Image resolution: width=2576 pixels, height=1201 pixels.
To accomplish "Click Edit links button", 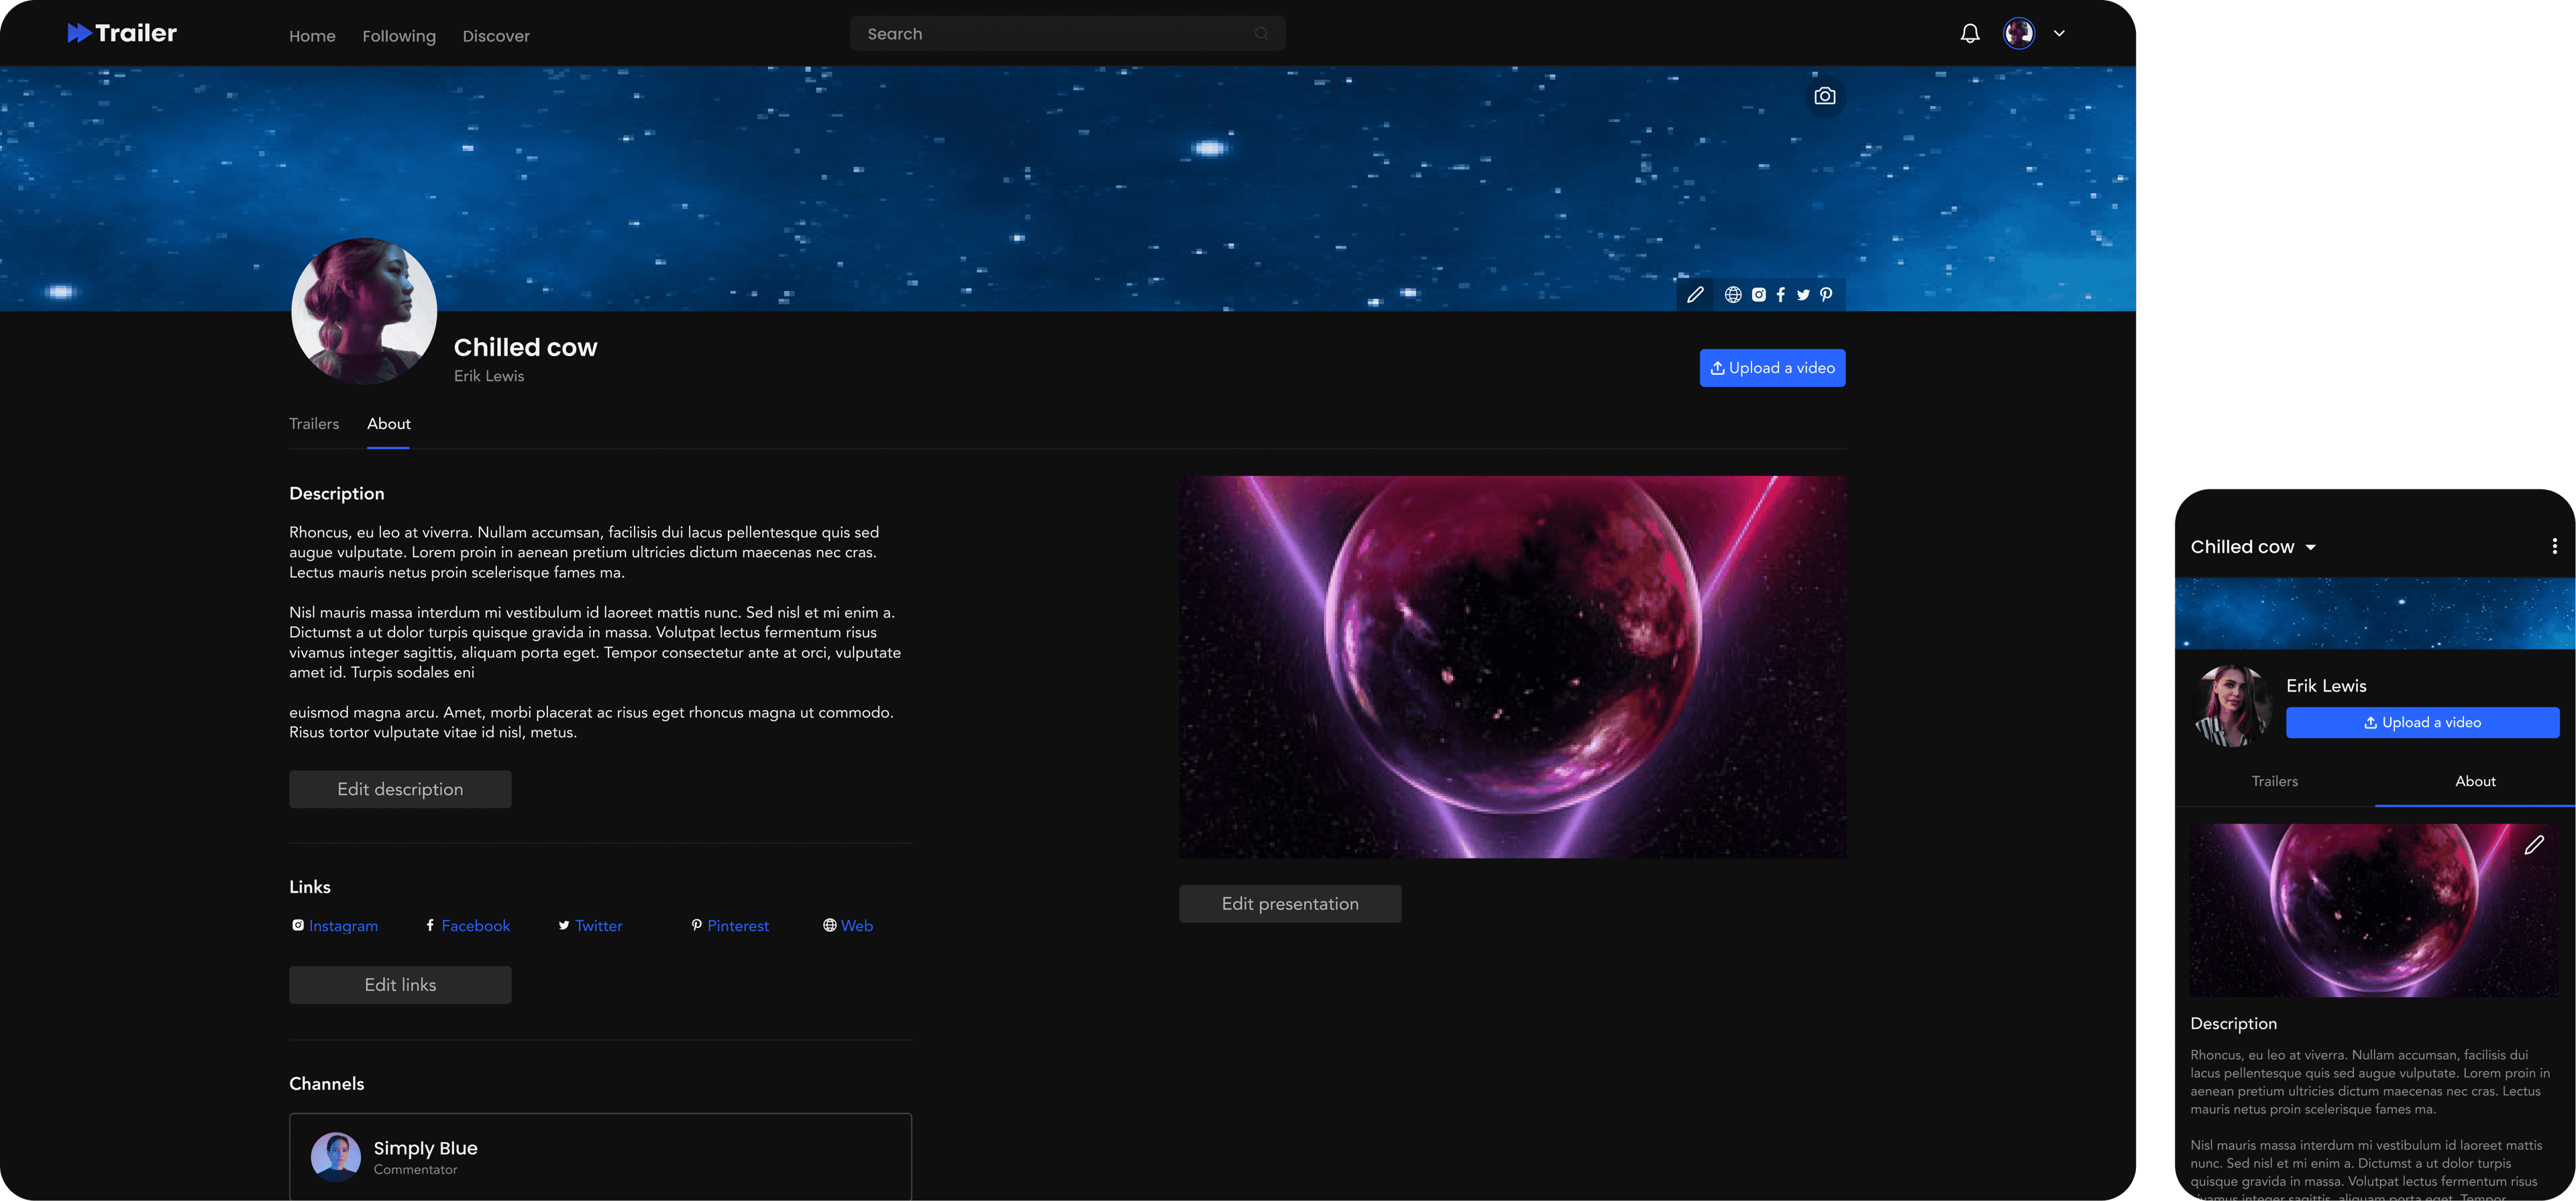I will (400, 986).
